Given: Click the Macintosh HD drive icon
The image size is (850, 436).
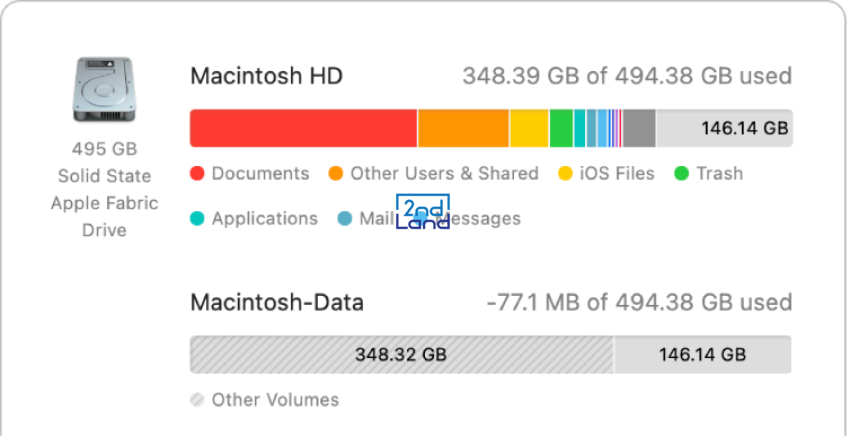Looking at the screenshot, I should (104, 89).
